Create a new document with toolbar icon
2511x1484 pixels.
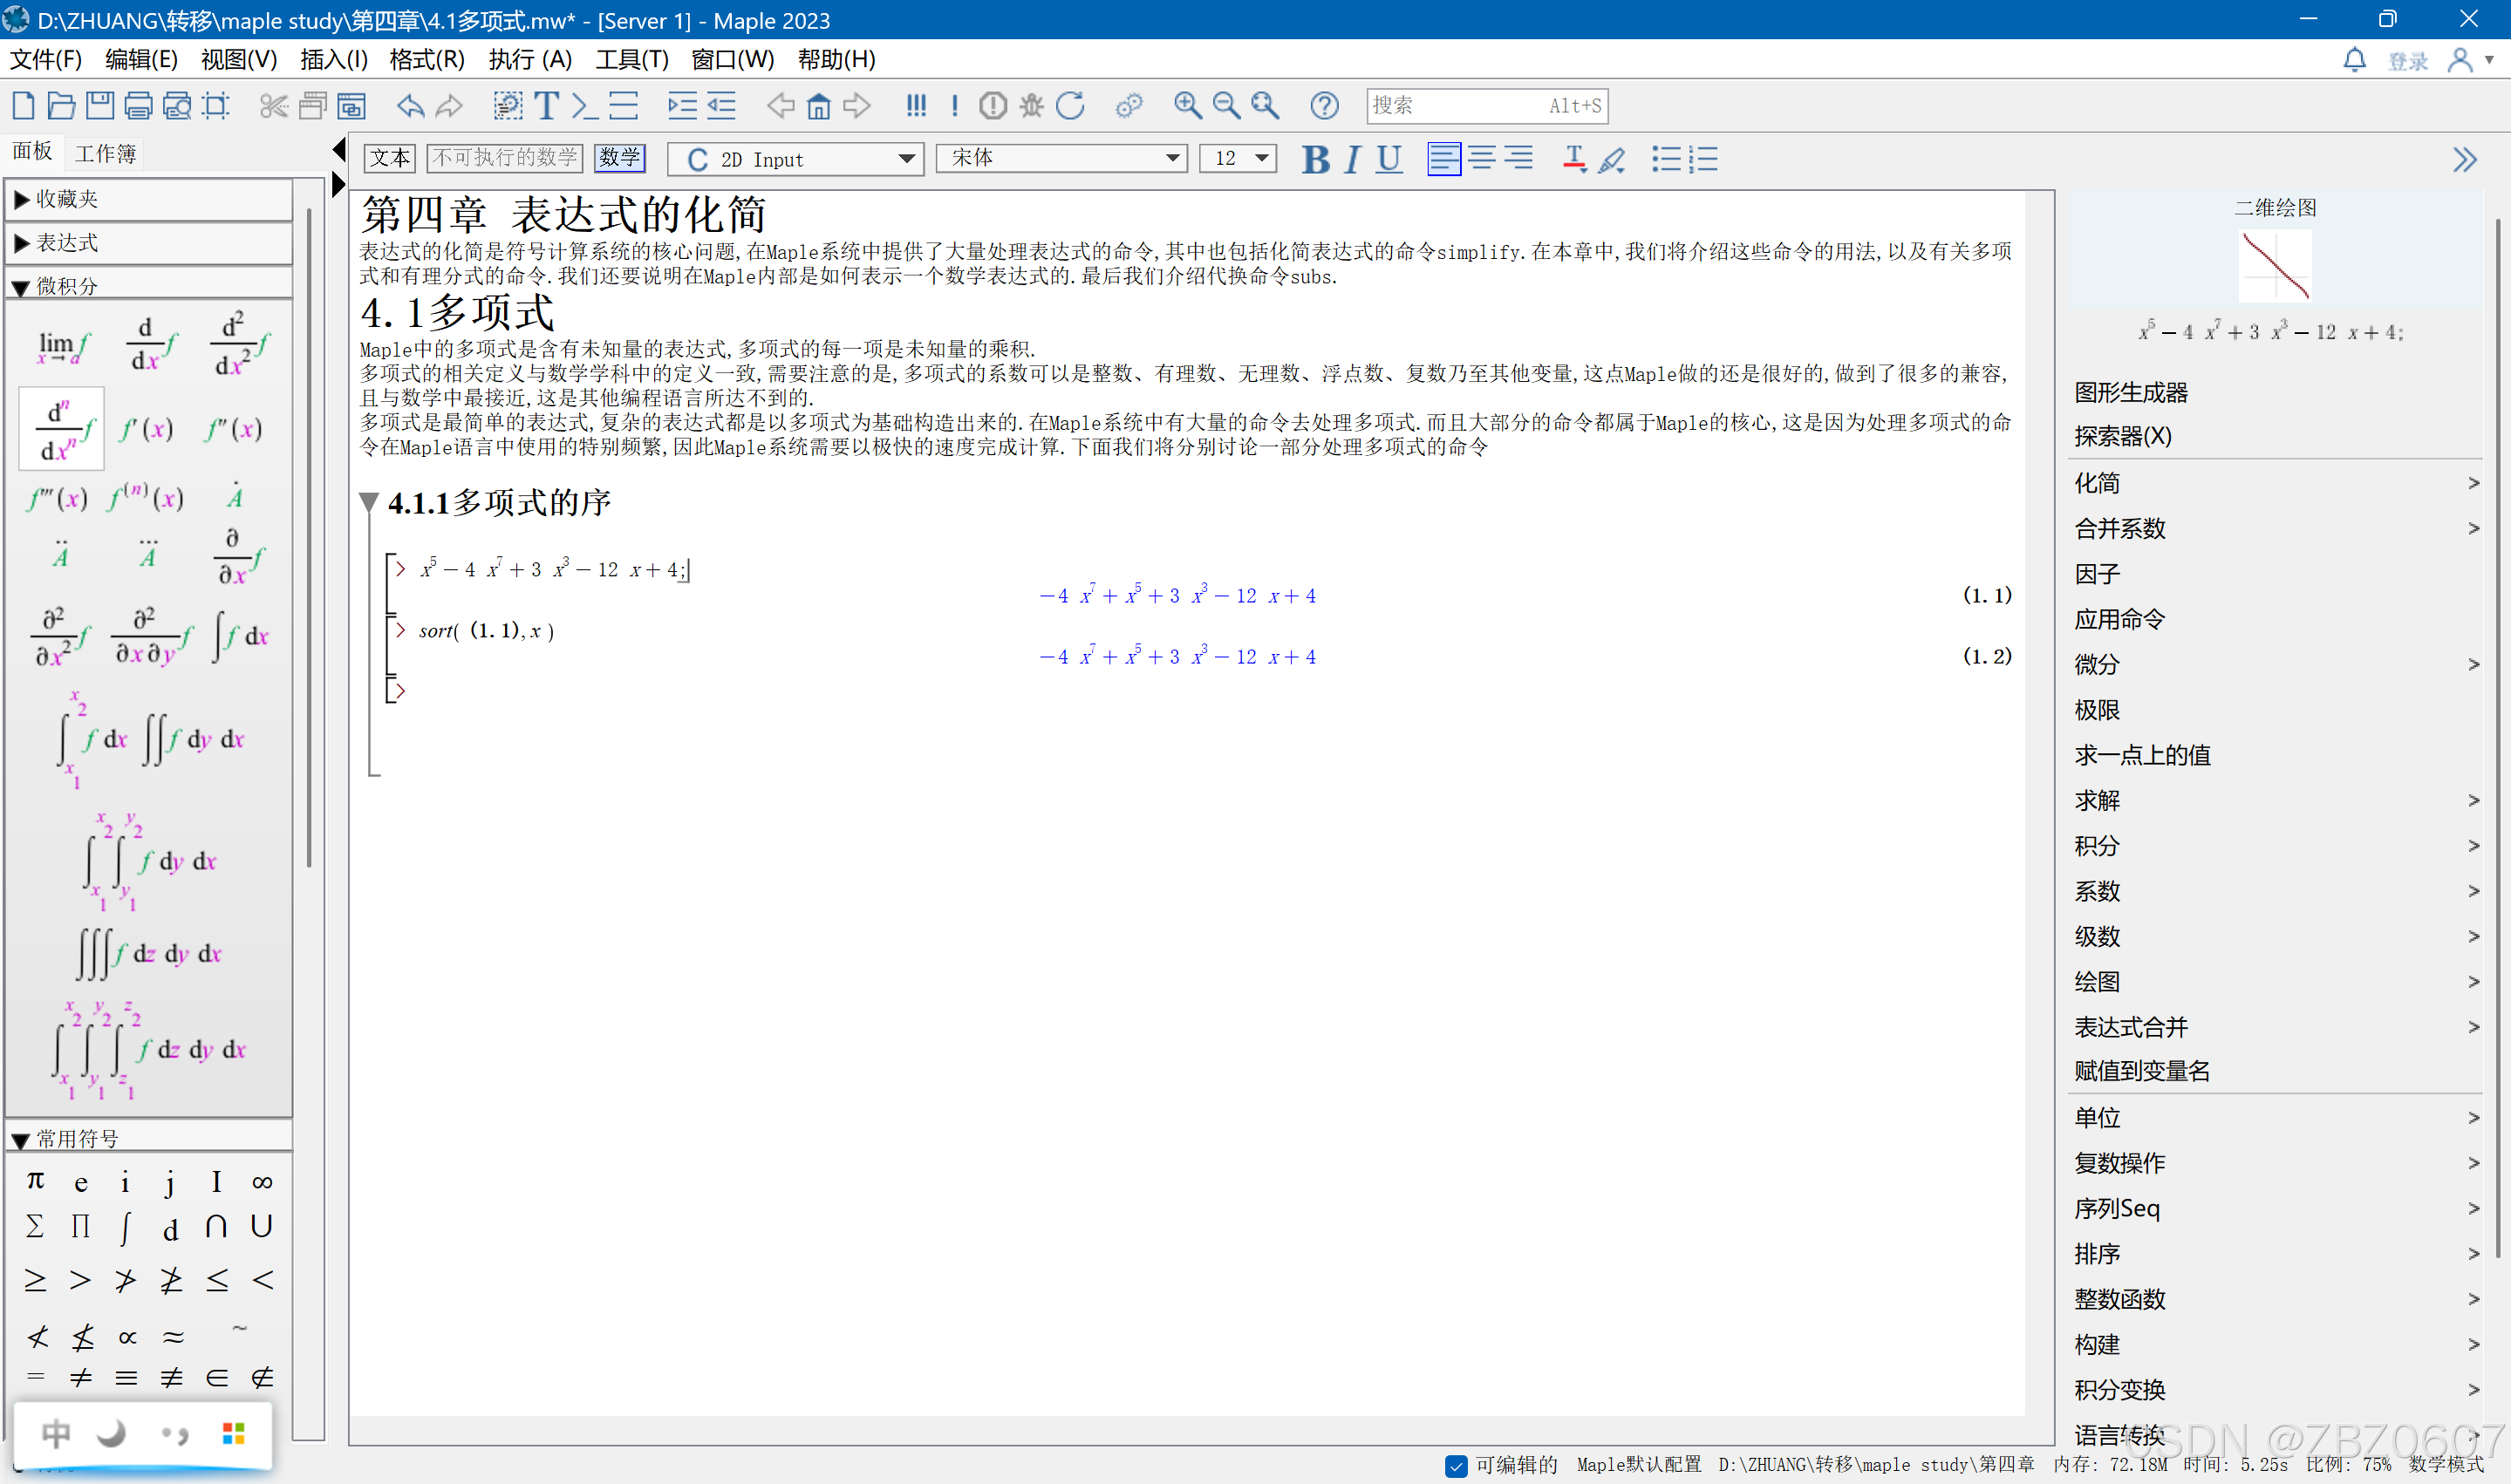(24, 105)
